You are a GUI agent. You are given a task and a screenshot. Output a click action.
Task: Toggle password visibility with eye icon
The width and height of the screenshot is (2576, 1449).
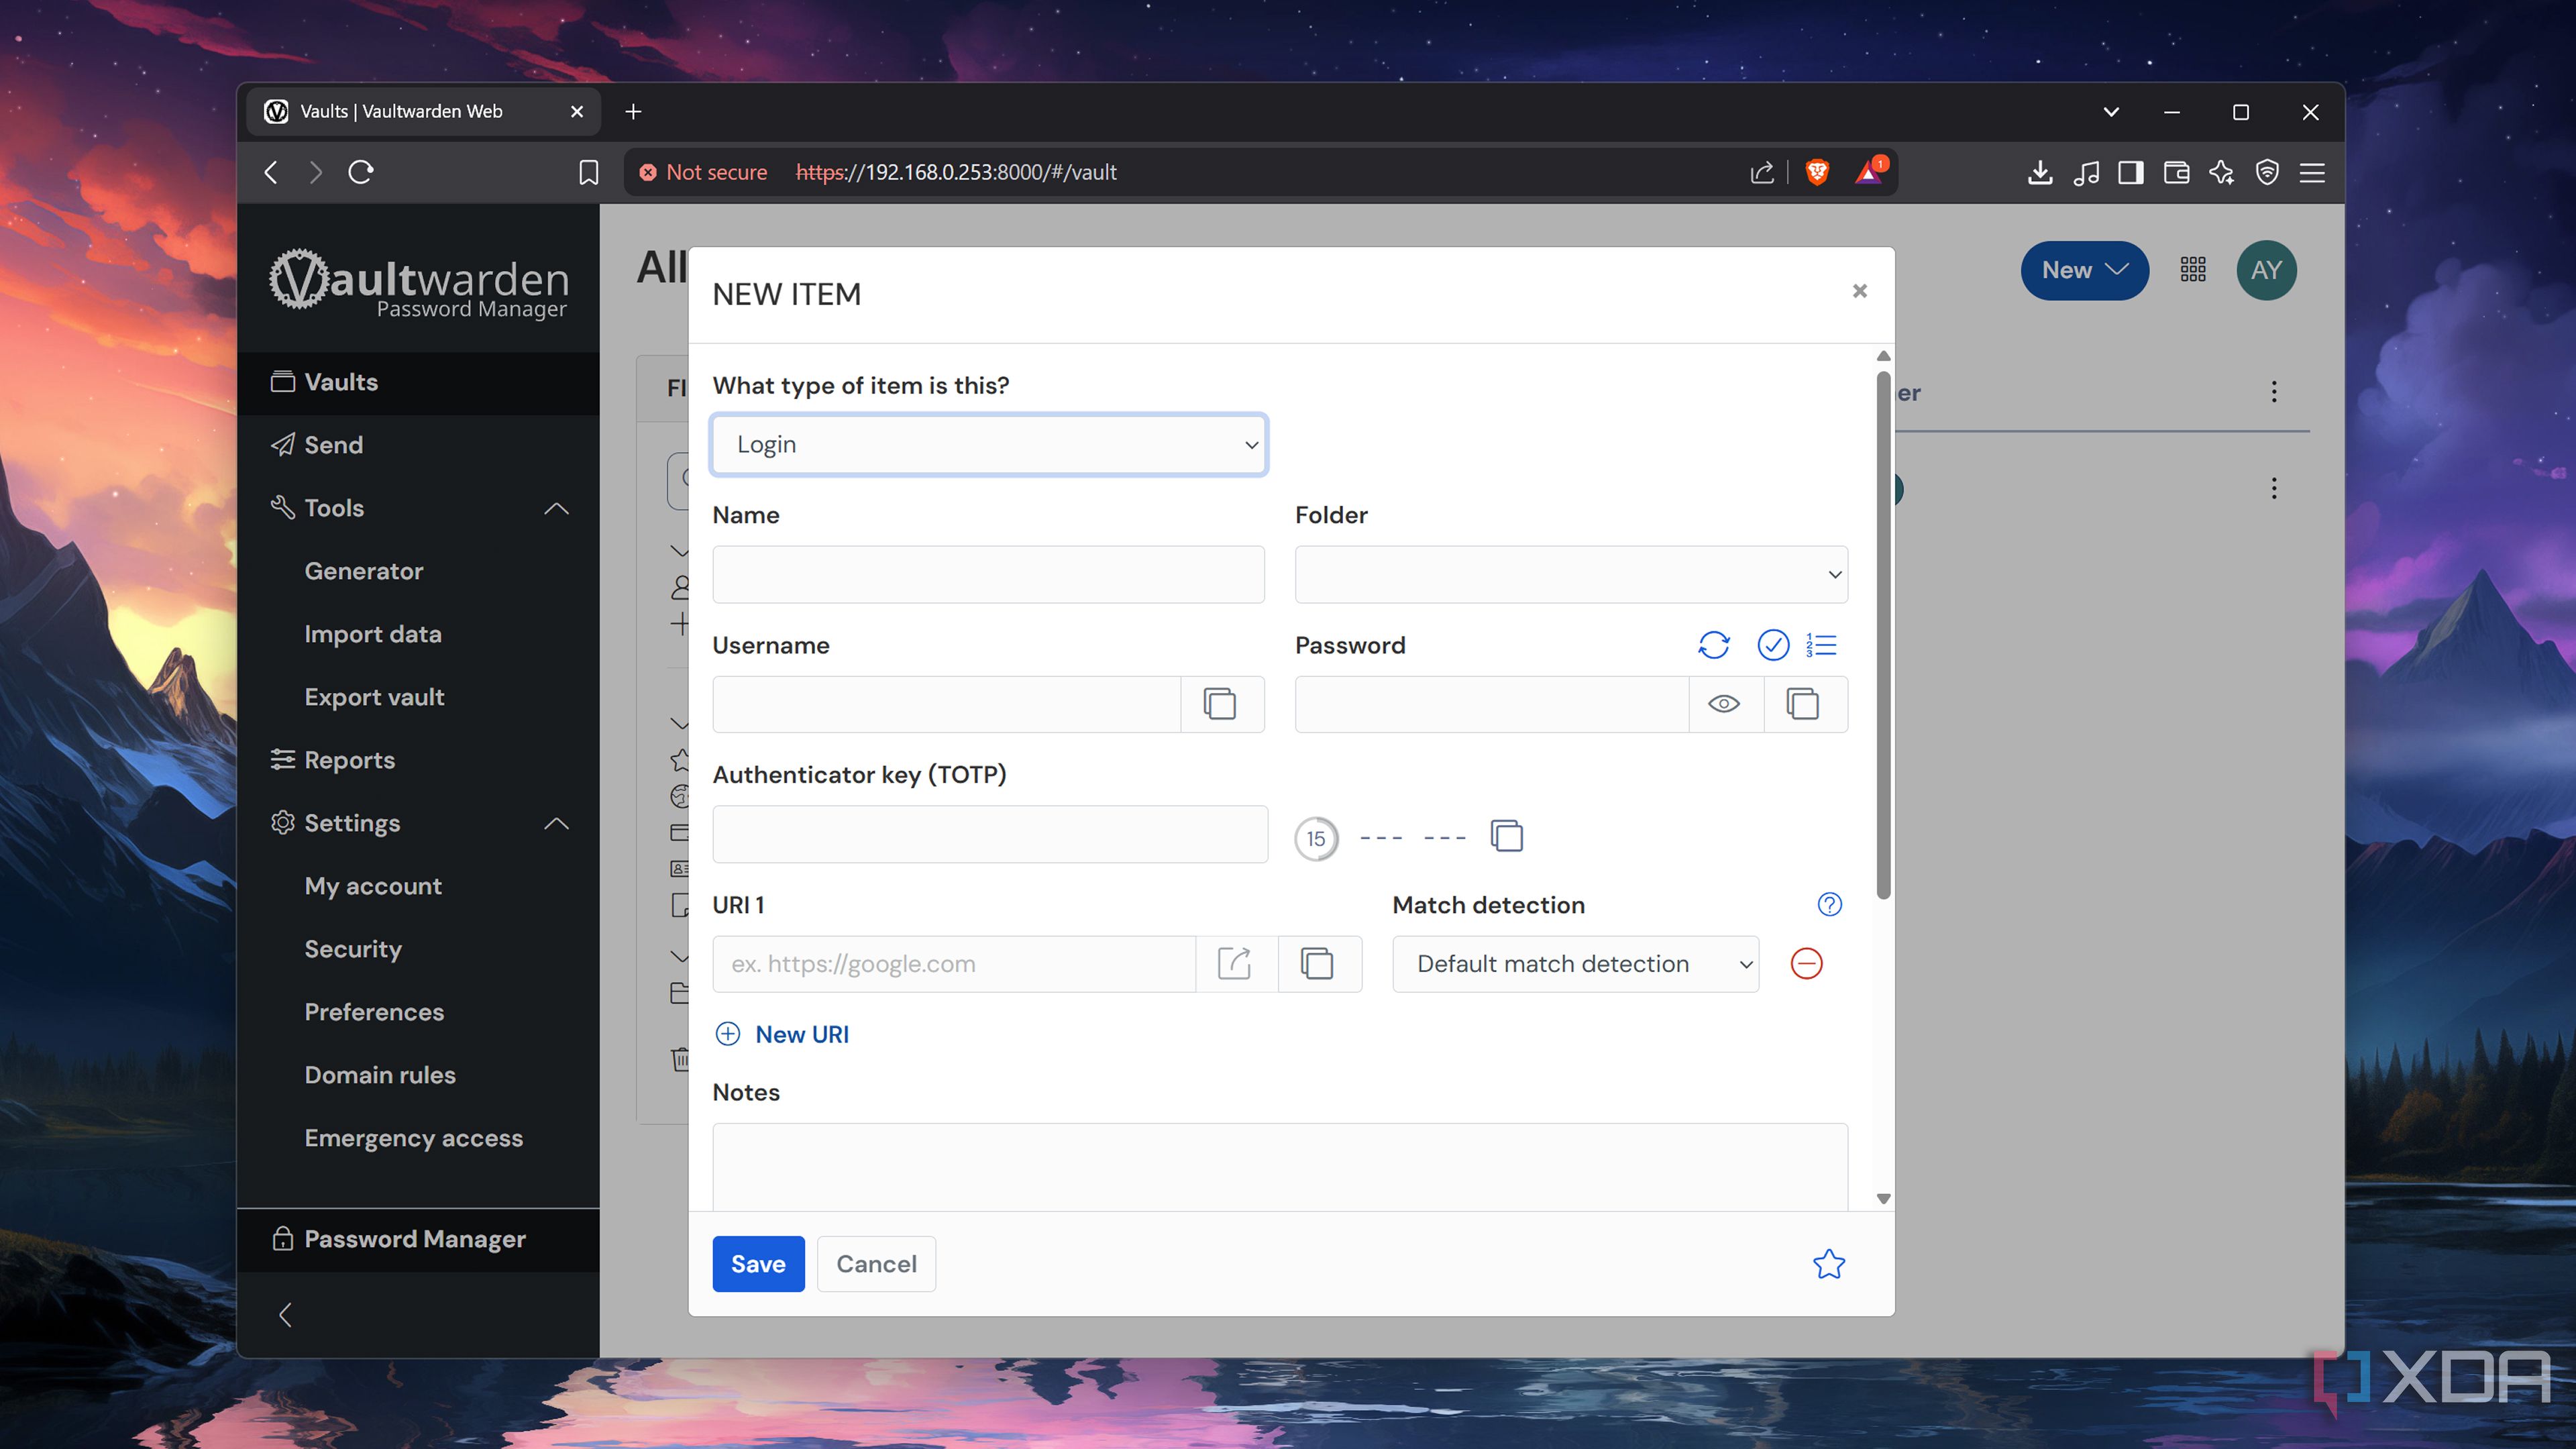click(x=1724, y=704)
